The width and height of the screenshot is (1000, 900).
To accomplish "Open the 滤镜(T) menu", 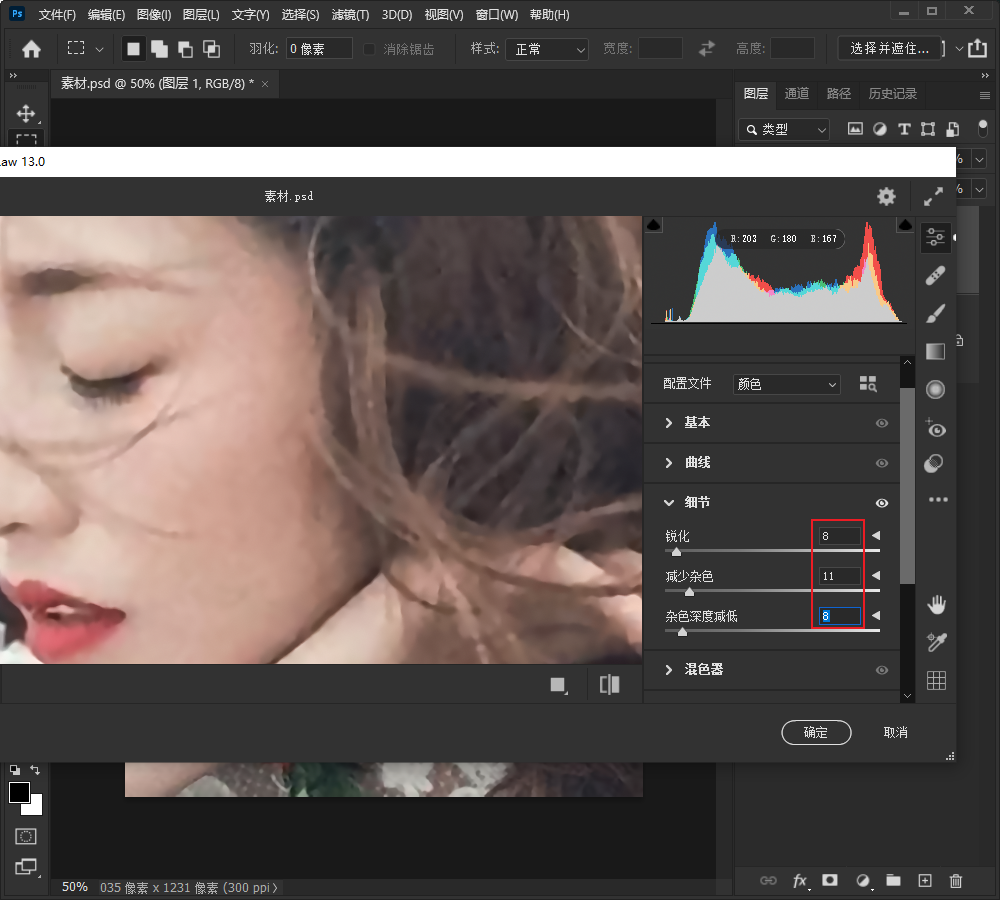I will [x=350, y=15].
